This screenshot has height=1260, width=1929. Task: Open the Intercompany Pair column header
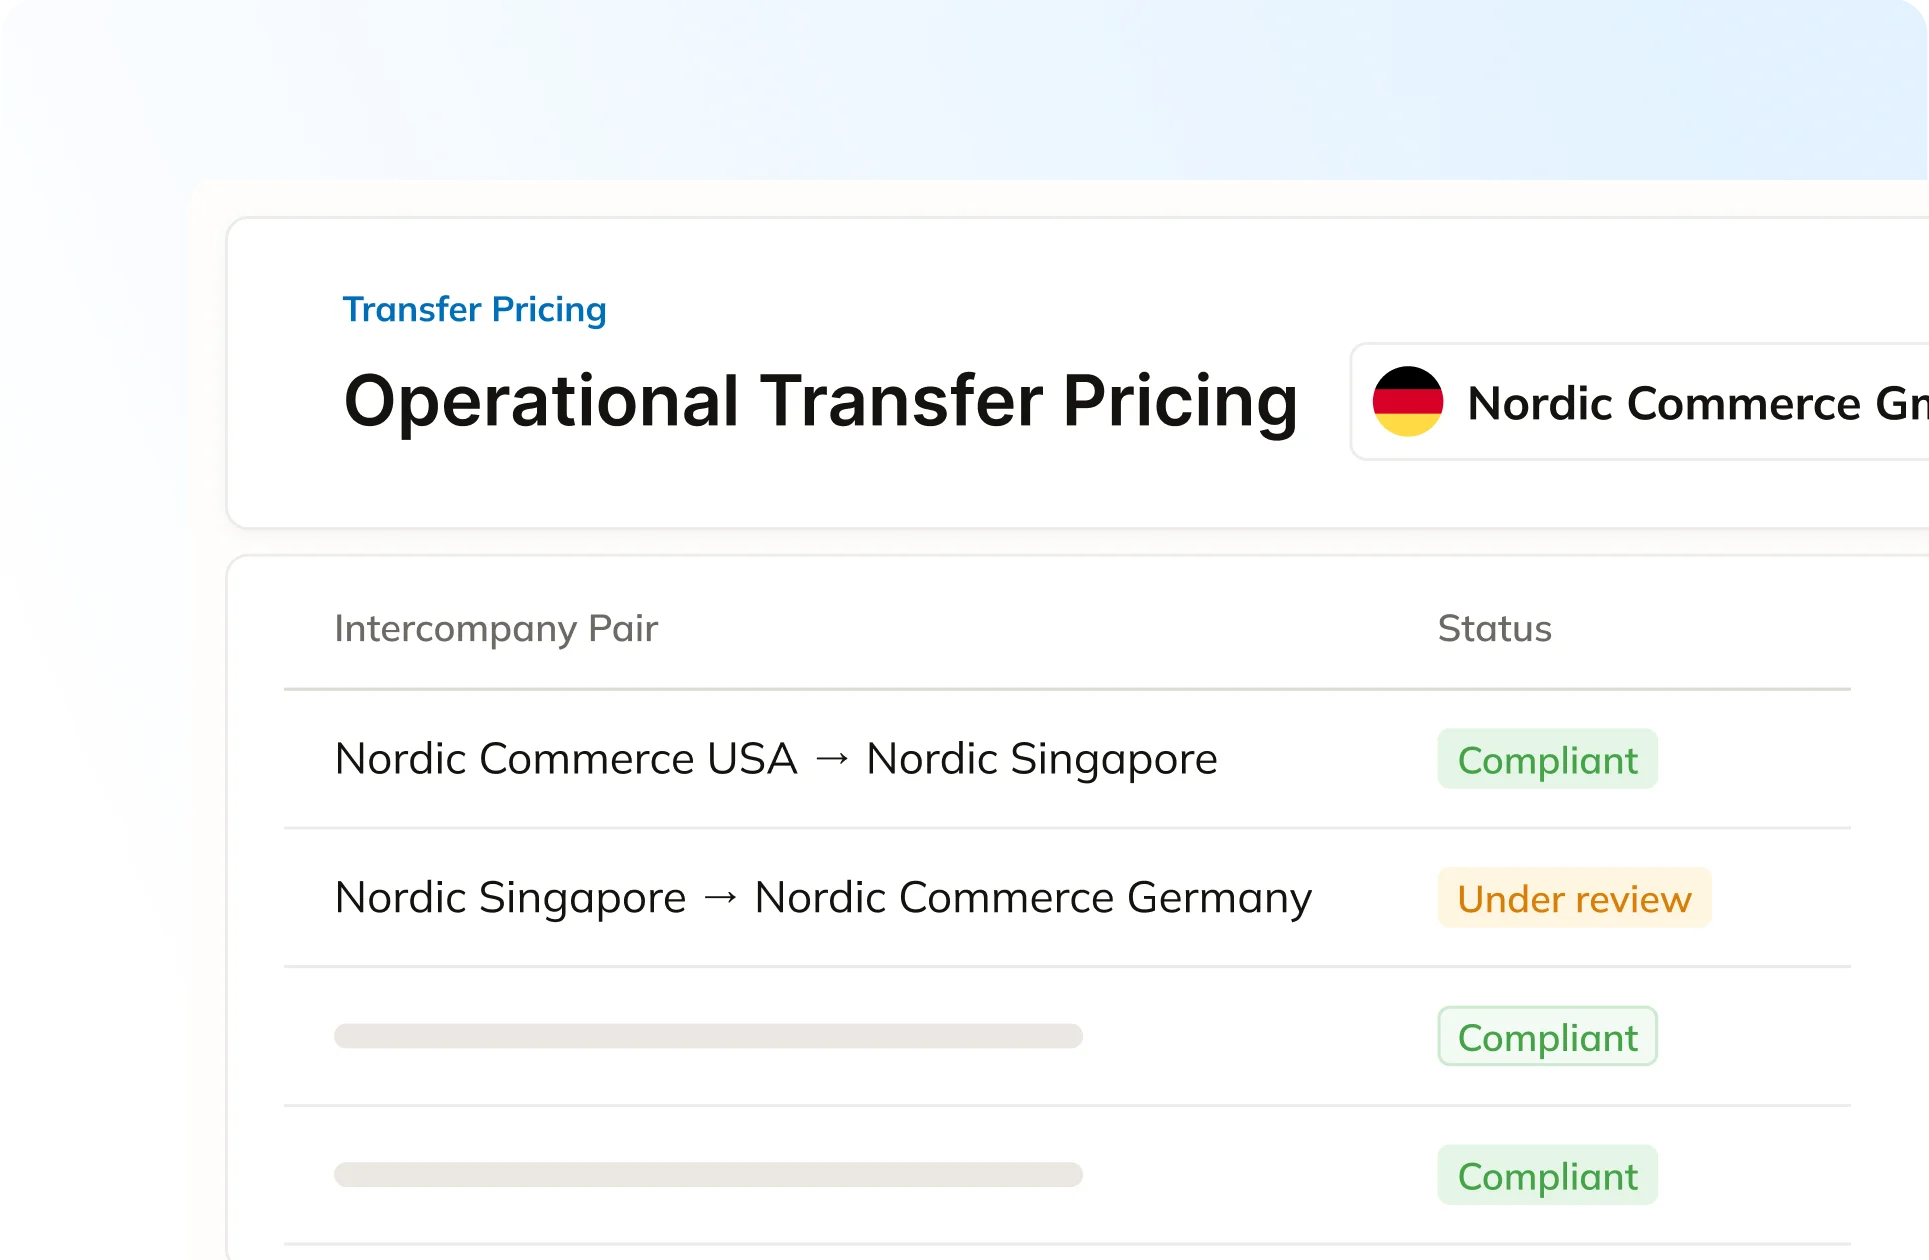pyautogui.click(x=497, y=628)
